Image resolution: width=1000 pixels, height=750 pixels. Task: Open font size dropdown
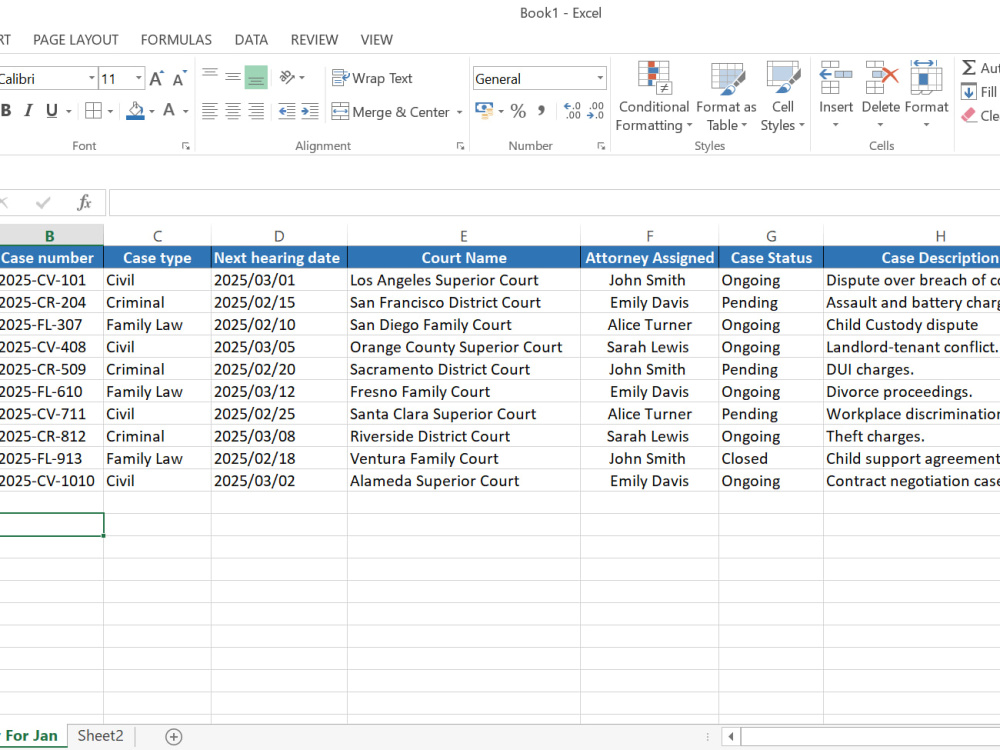[x=138, y=78]
